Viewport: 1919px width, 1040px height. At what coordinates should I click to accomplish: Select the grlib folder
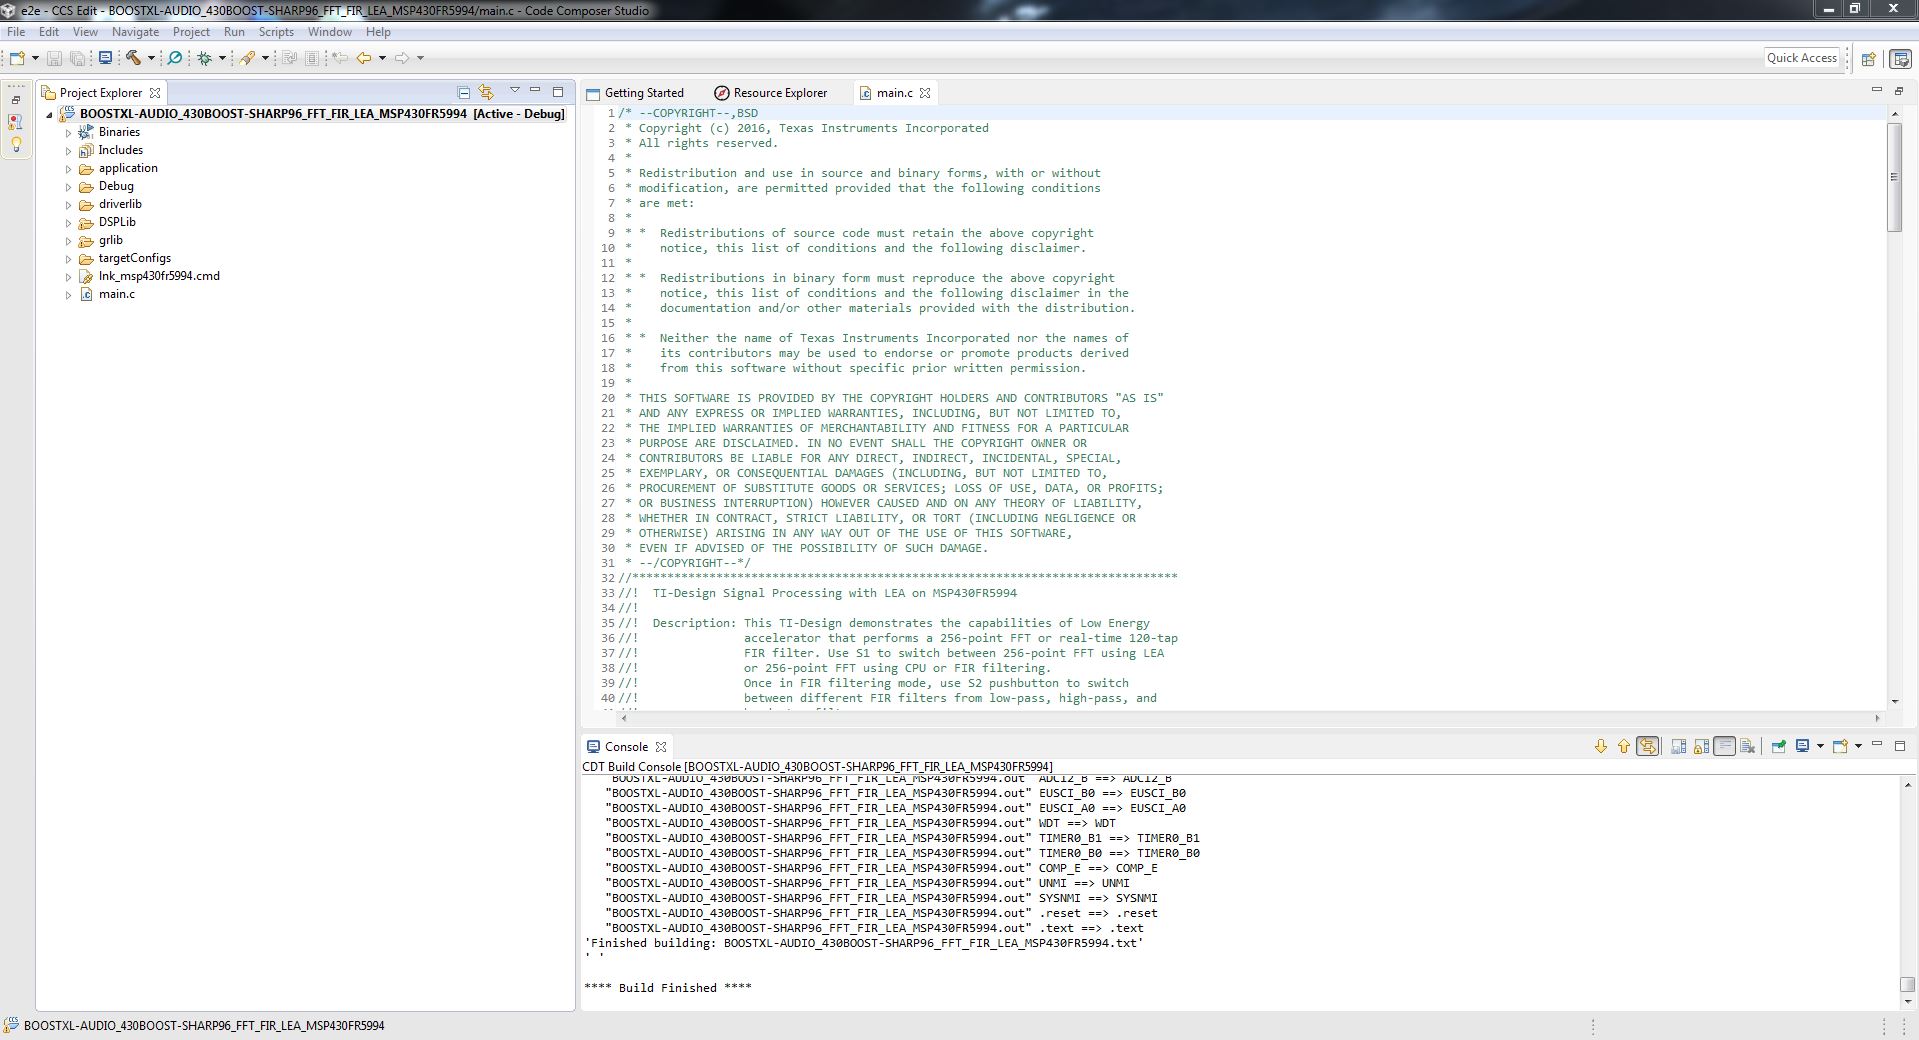point(110,240)
